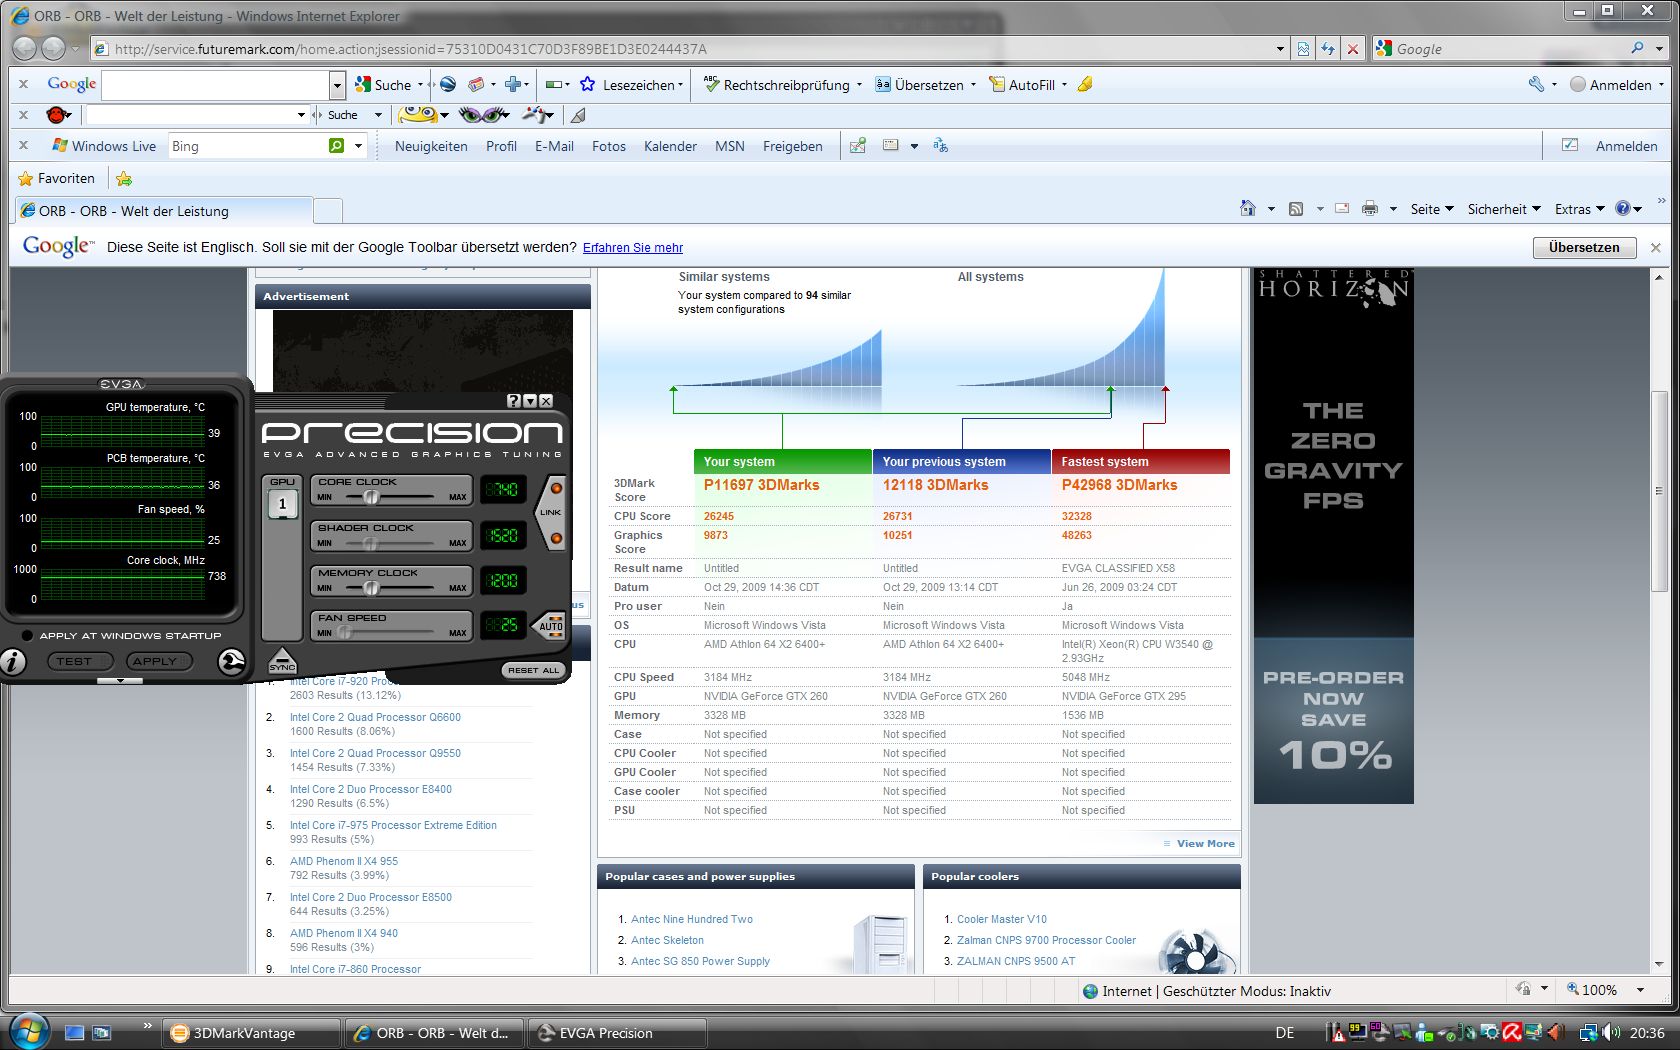Click the red monkey toolbar icon
The width and height of the screenshot is (1680, 1050).
[58, 115]
